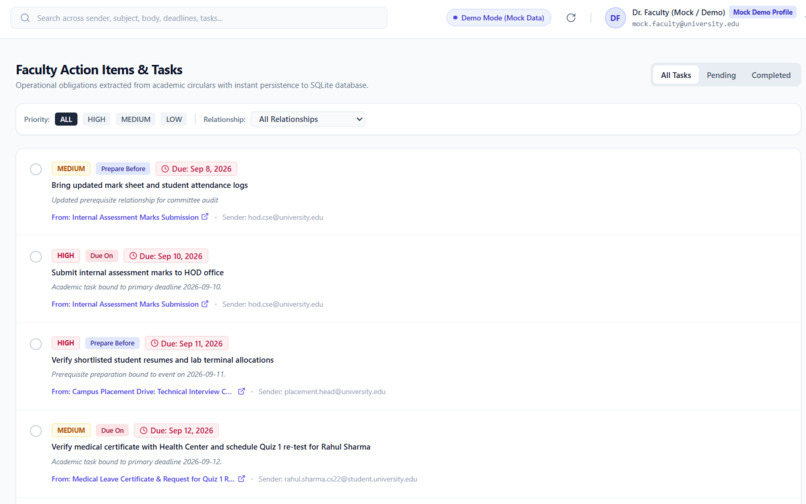Screen dimensions: 806x504
Task: Mark 'Verify medical certificate' task complete
Action: (35, 431)
